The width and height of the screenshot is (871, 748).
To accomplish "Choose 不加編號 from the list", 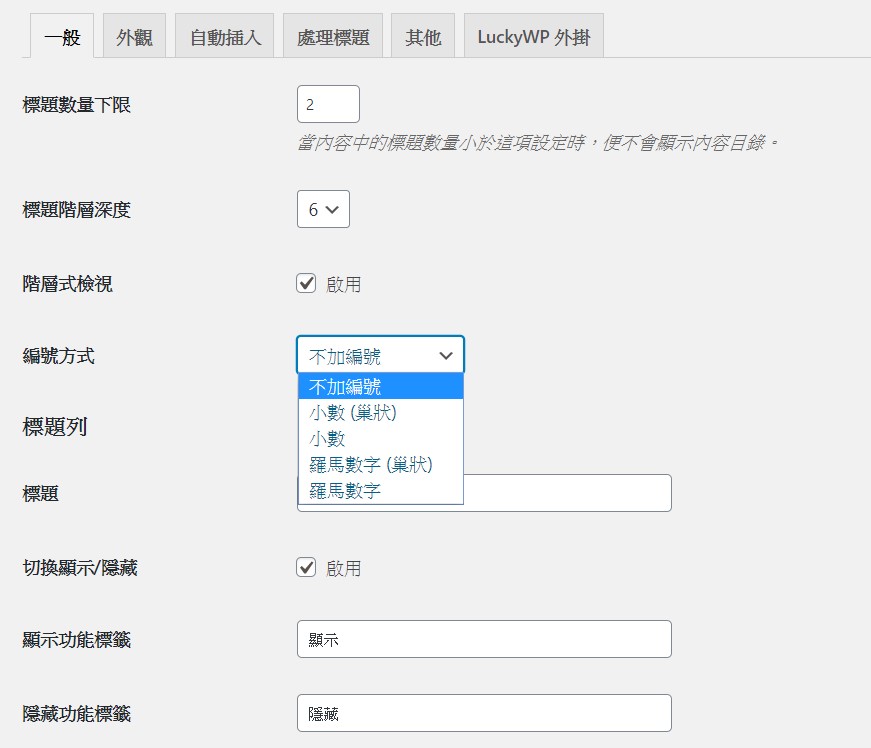I will (381, 386).
